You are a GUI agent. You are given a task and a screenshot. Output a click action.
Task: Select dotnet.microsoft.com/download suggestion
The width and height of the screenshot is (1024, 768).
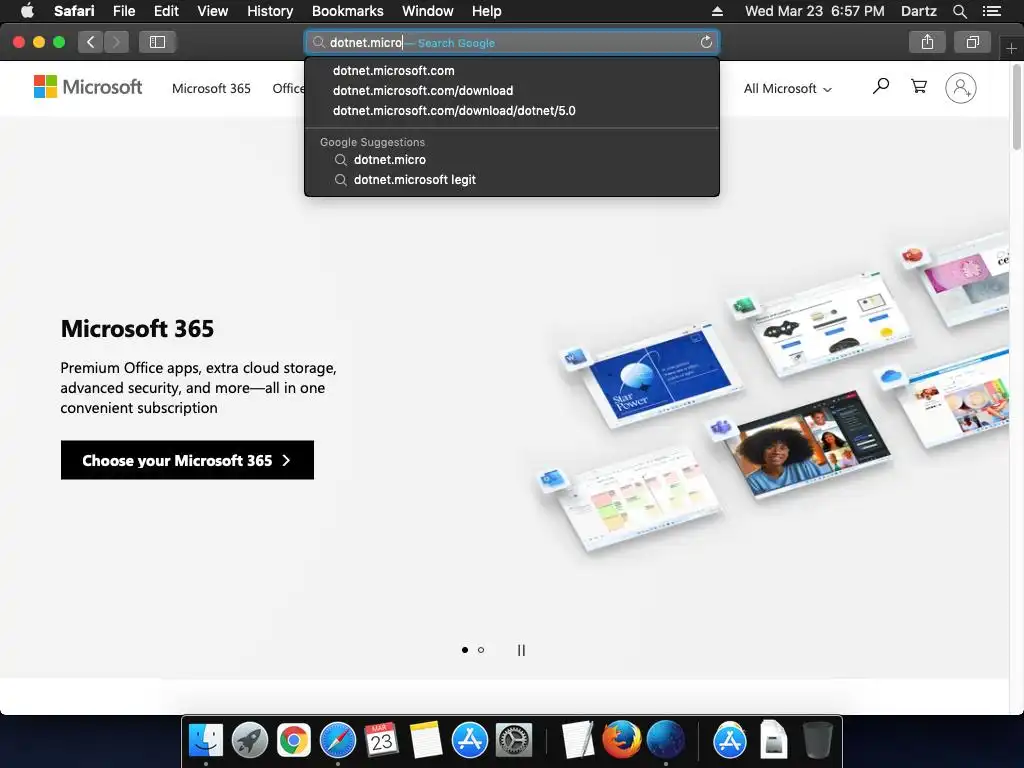coord(512,91)
